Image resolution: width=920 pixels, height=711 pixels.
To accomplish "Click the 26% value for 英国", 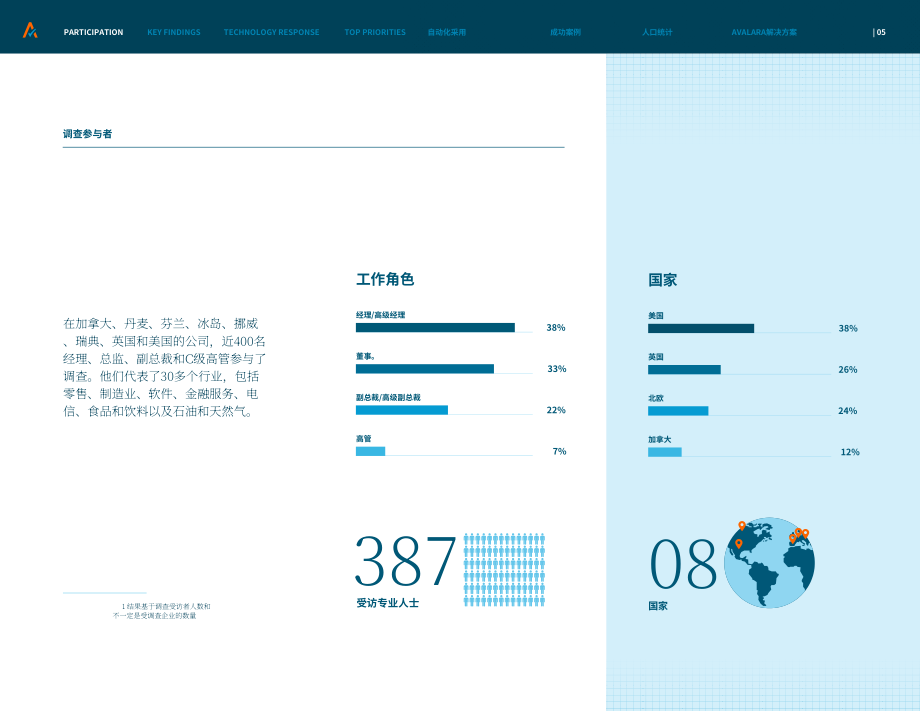I will (848, 370).
